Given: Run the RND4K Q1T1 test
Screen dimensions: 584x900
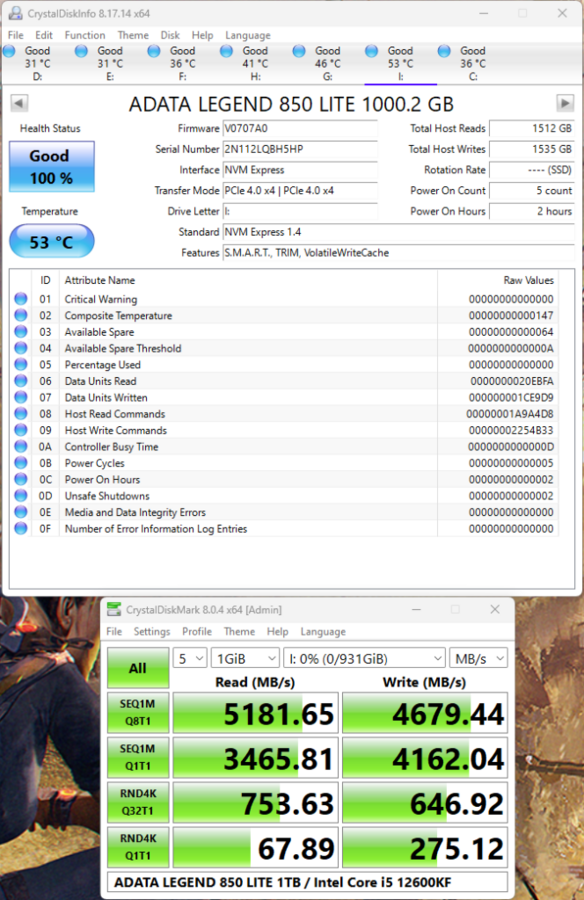Looking at the screenshot, I should (138, 847).
